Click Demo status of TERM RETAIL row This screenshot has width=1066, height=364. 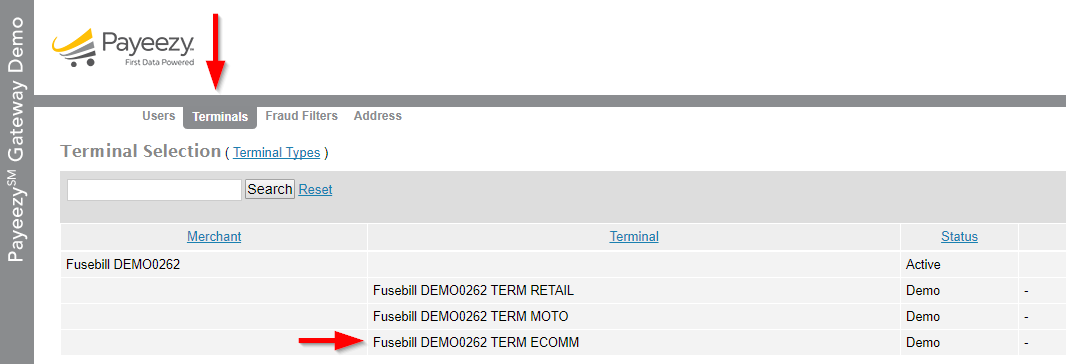(923, 291)
